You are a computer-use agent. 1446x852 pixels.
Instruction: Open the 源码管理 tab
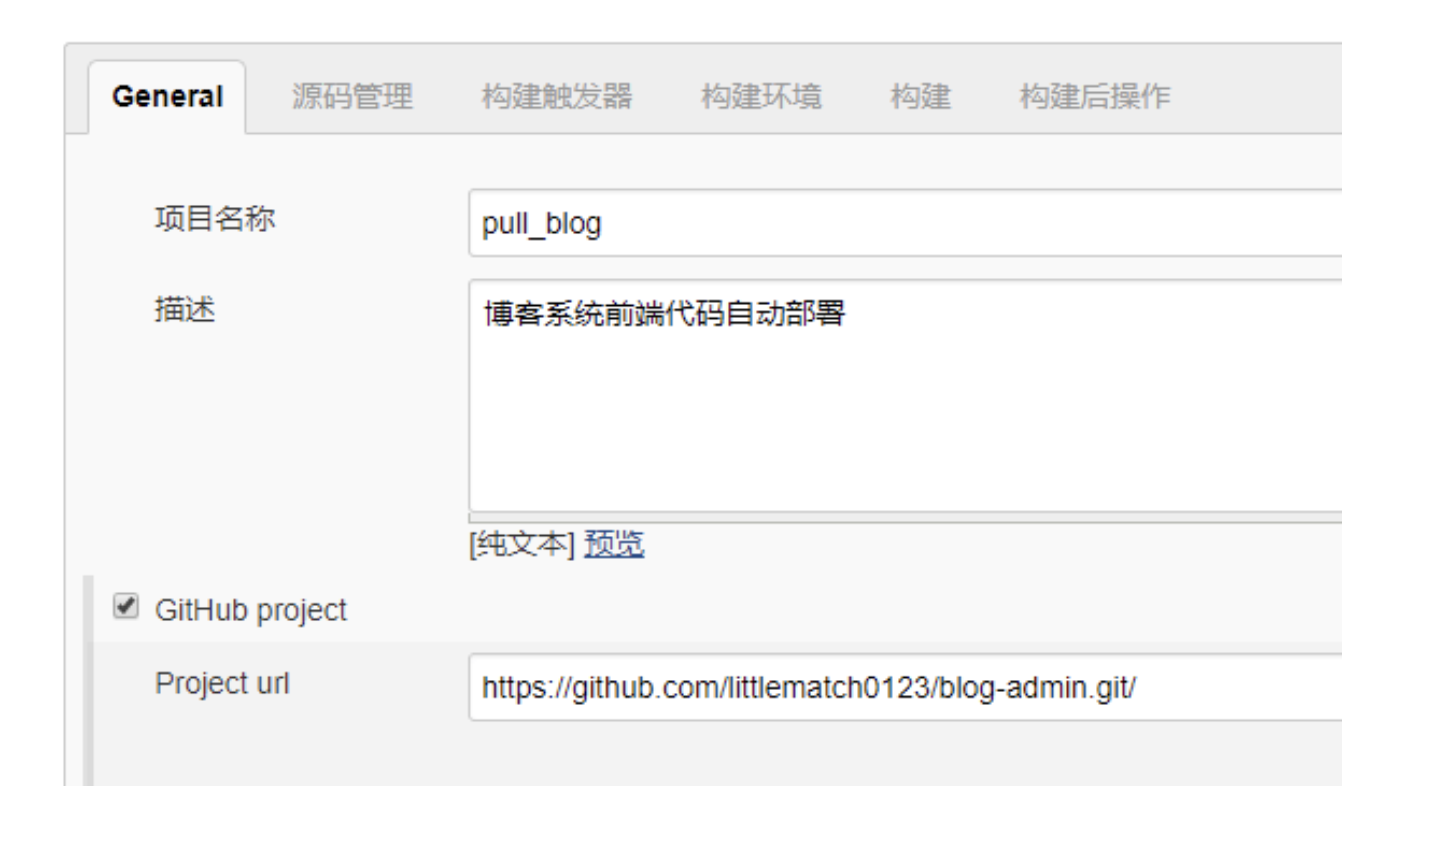pyautogui.click(x=352, y=97)
